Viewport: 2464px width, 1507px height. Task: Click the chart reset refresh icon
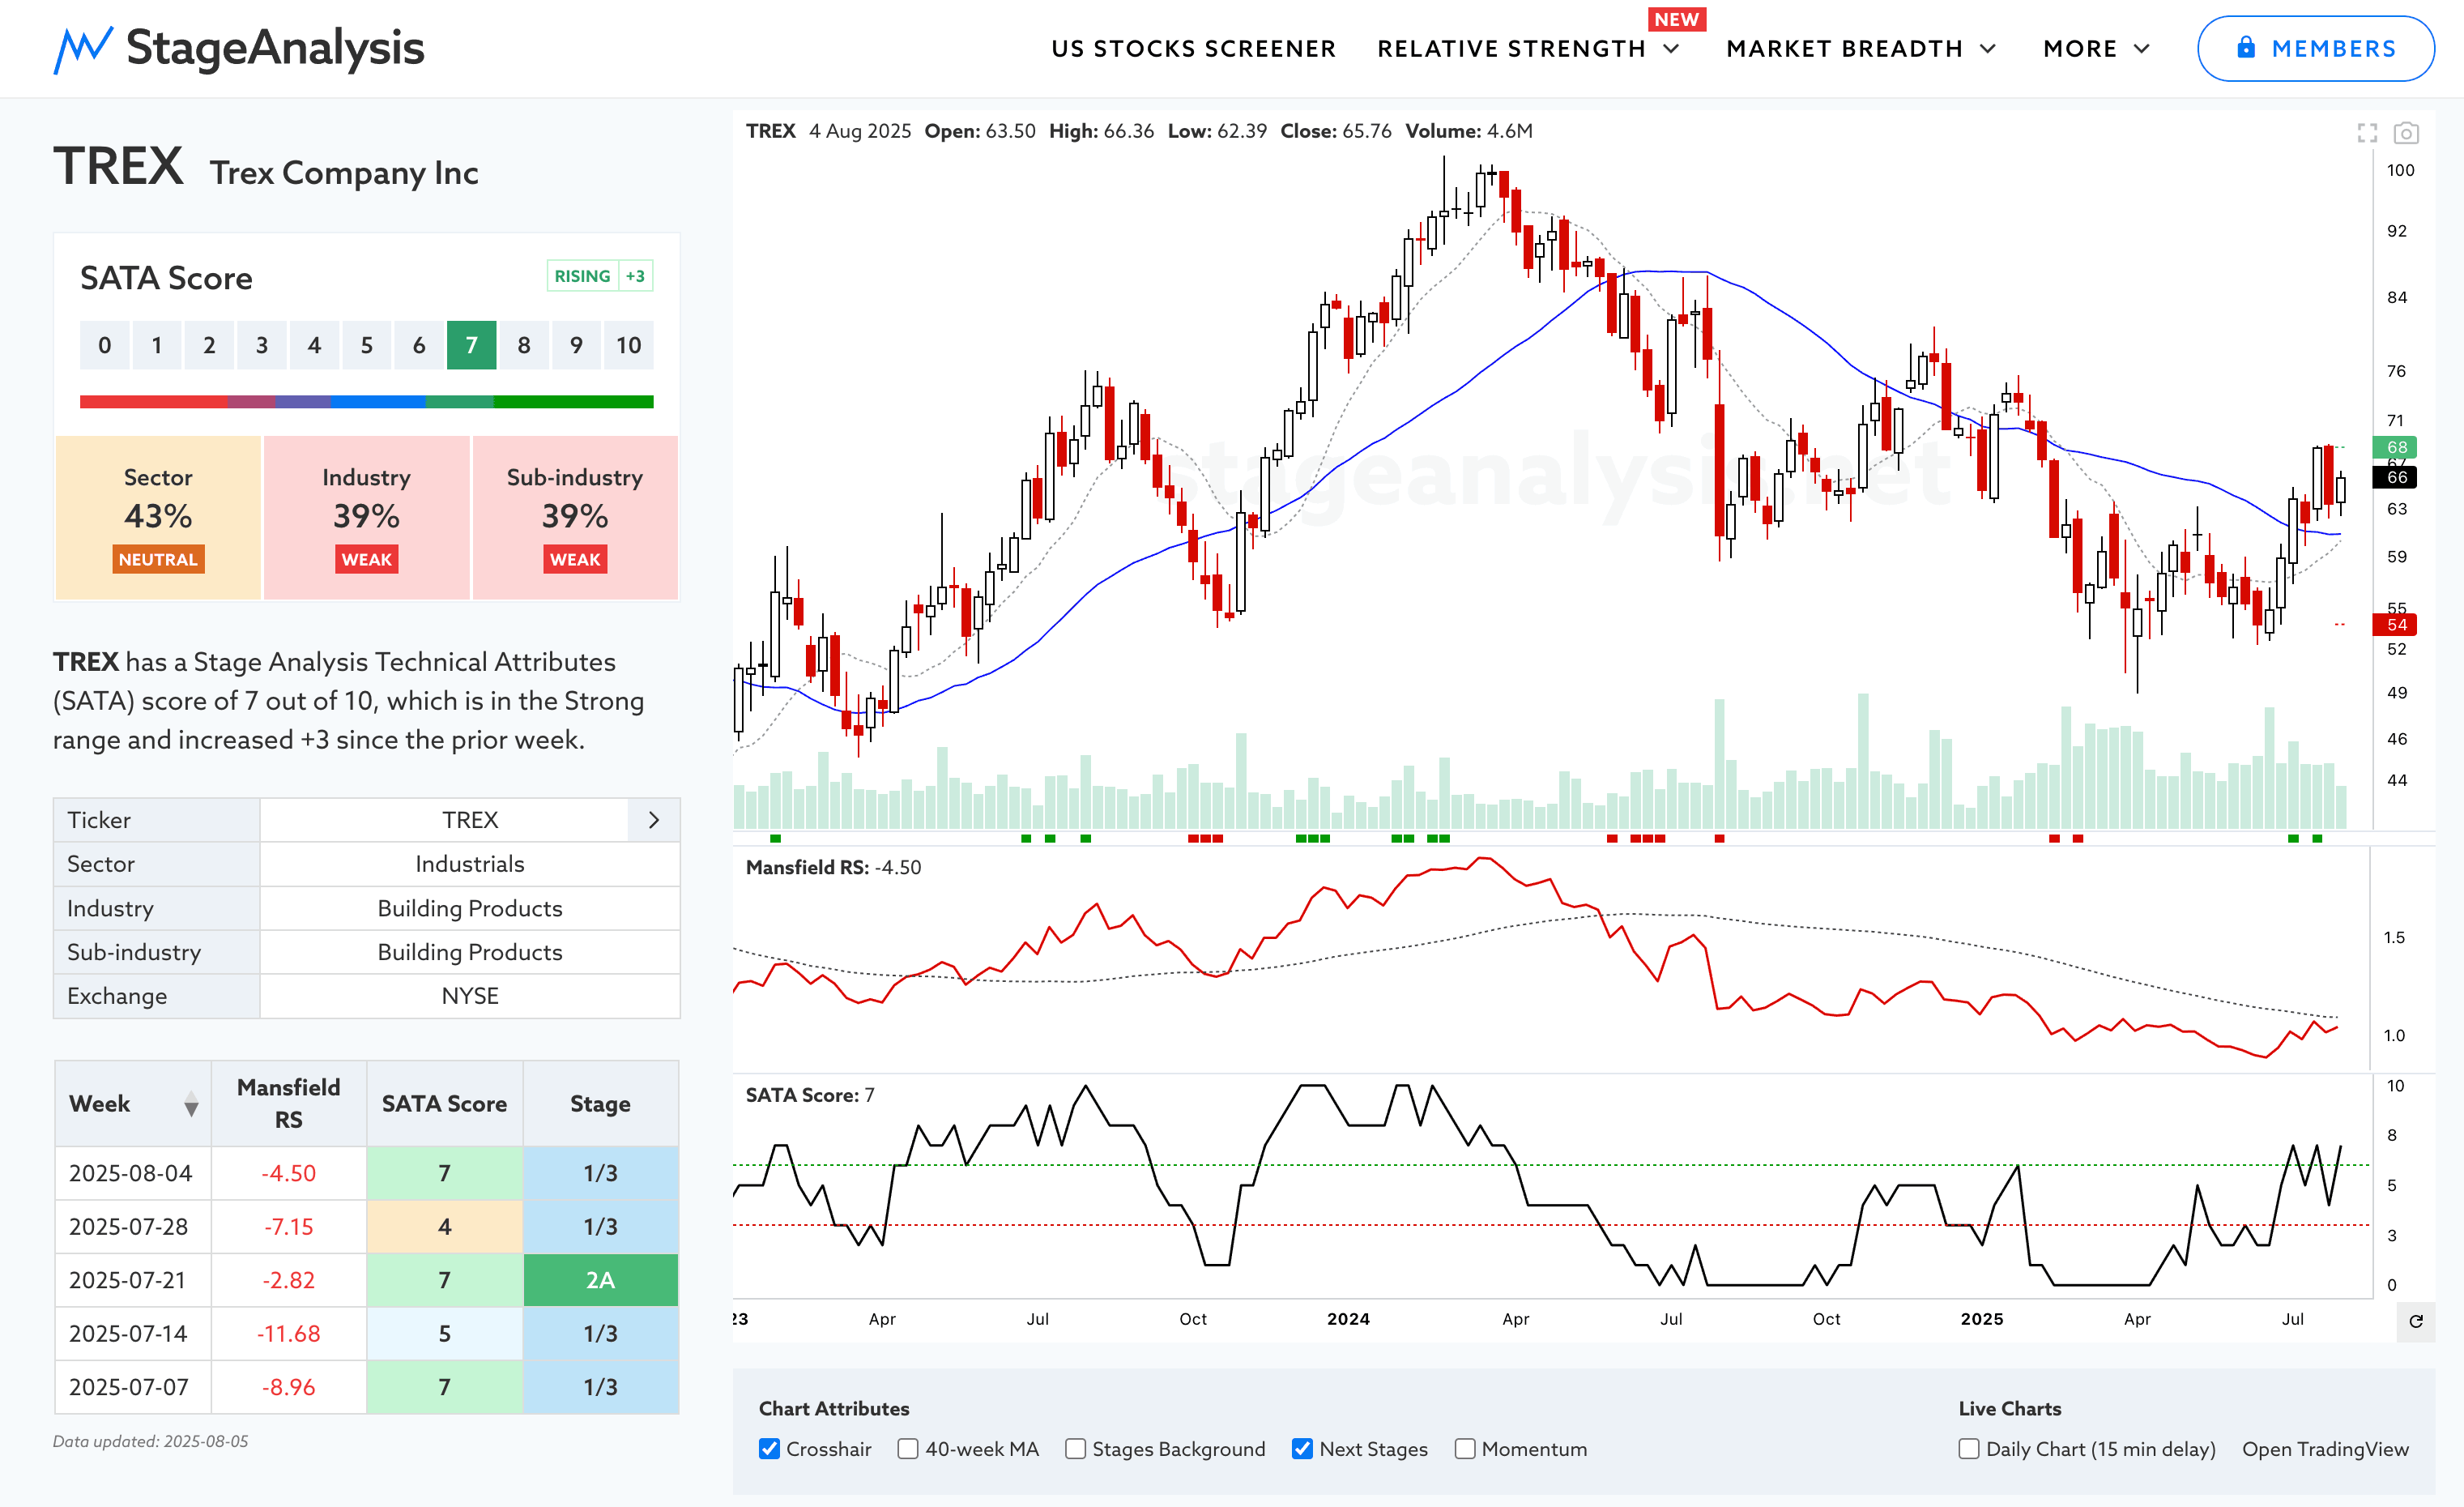pos(2416,1321)
